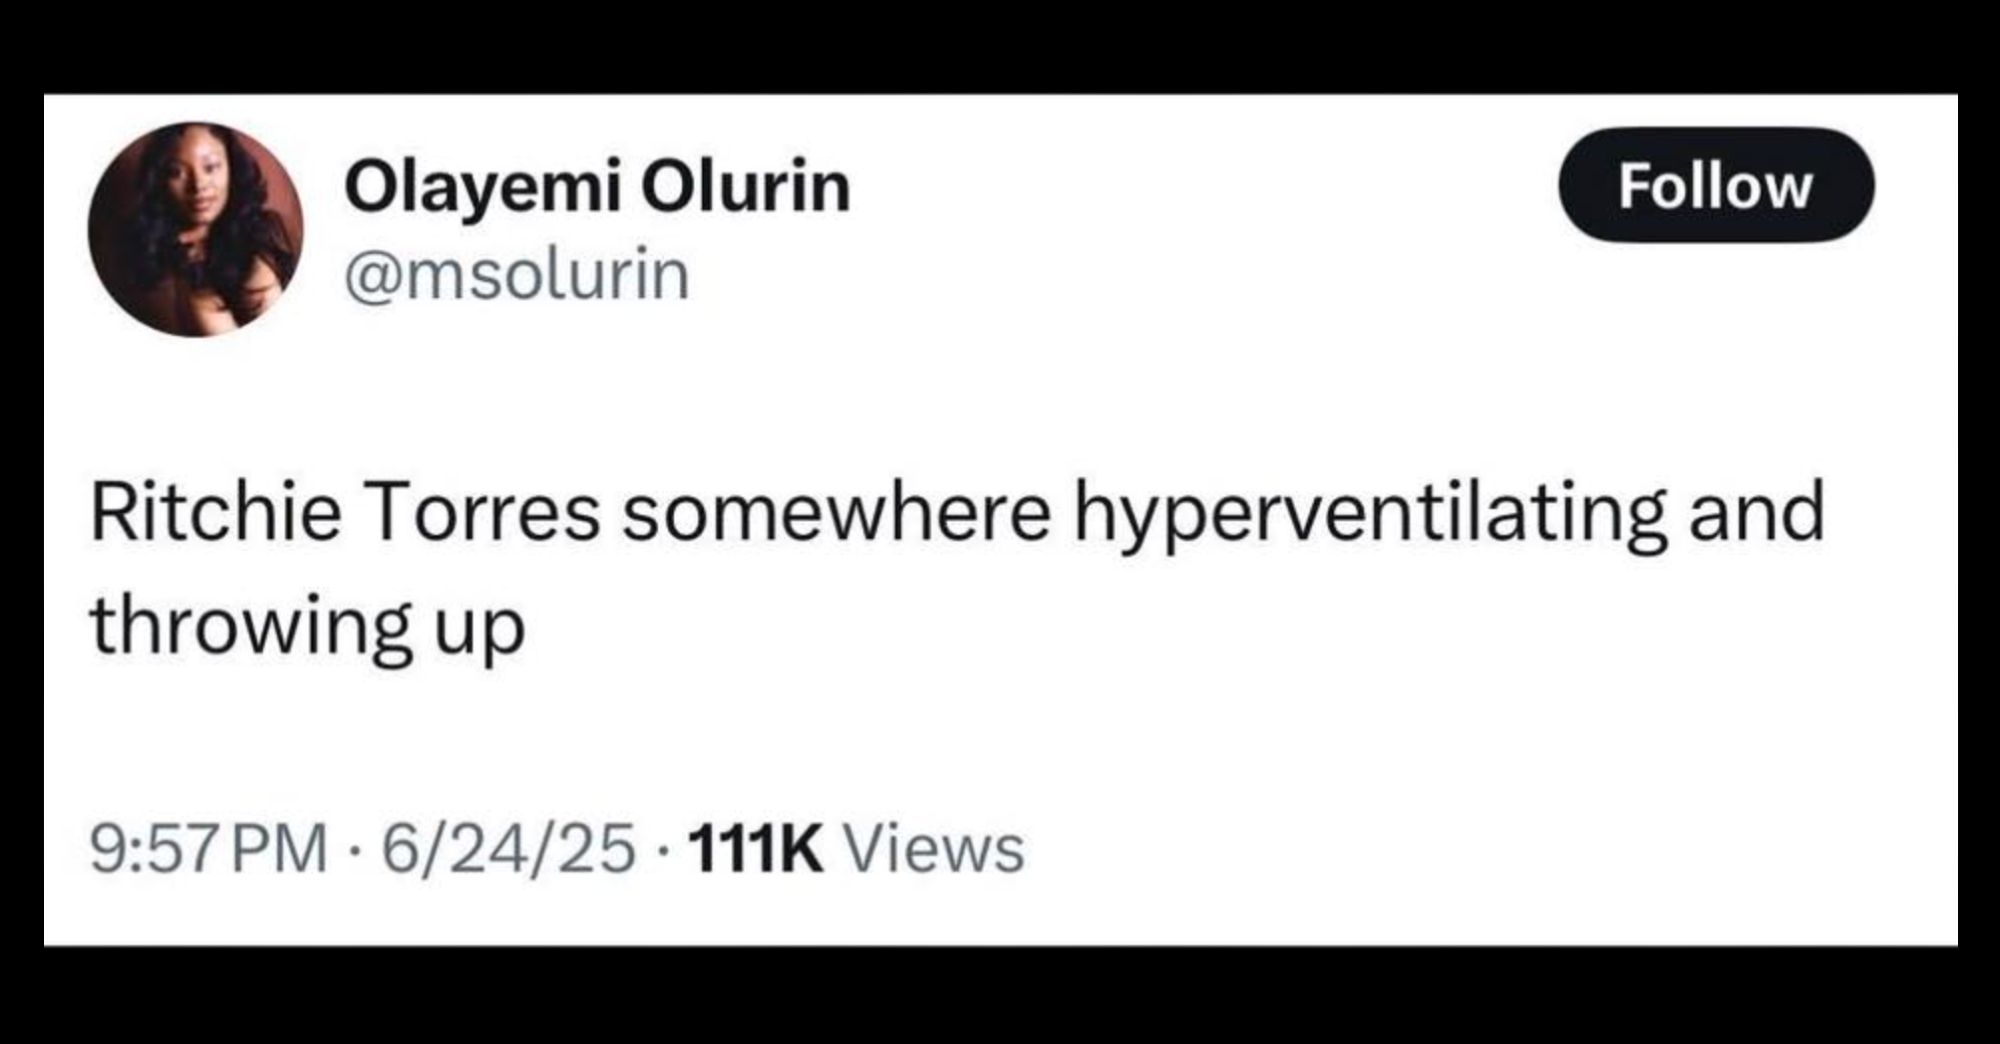The width and height of the screenshot is (2000, 1044).
Task: Click Olayemi Olurin's profile picture
Action: pos(196,229)
